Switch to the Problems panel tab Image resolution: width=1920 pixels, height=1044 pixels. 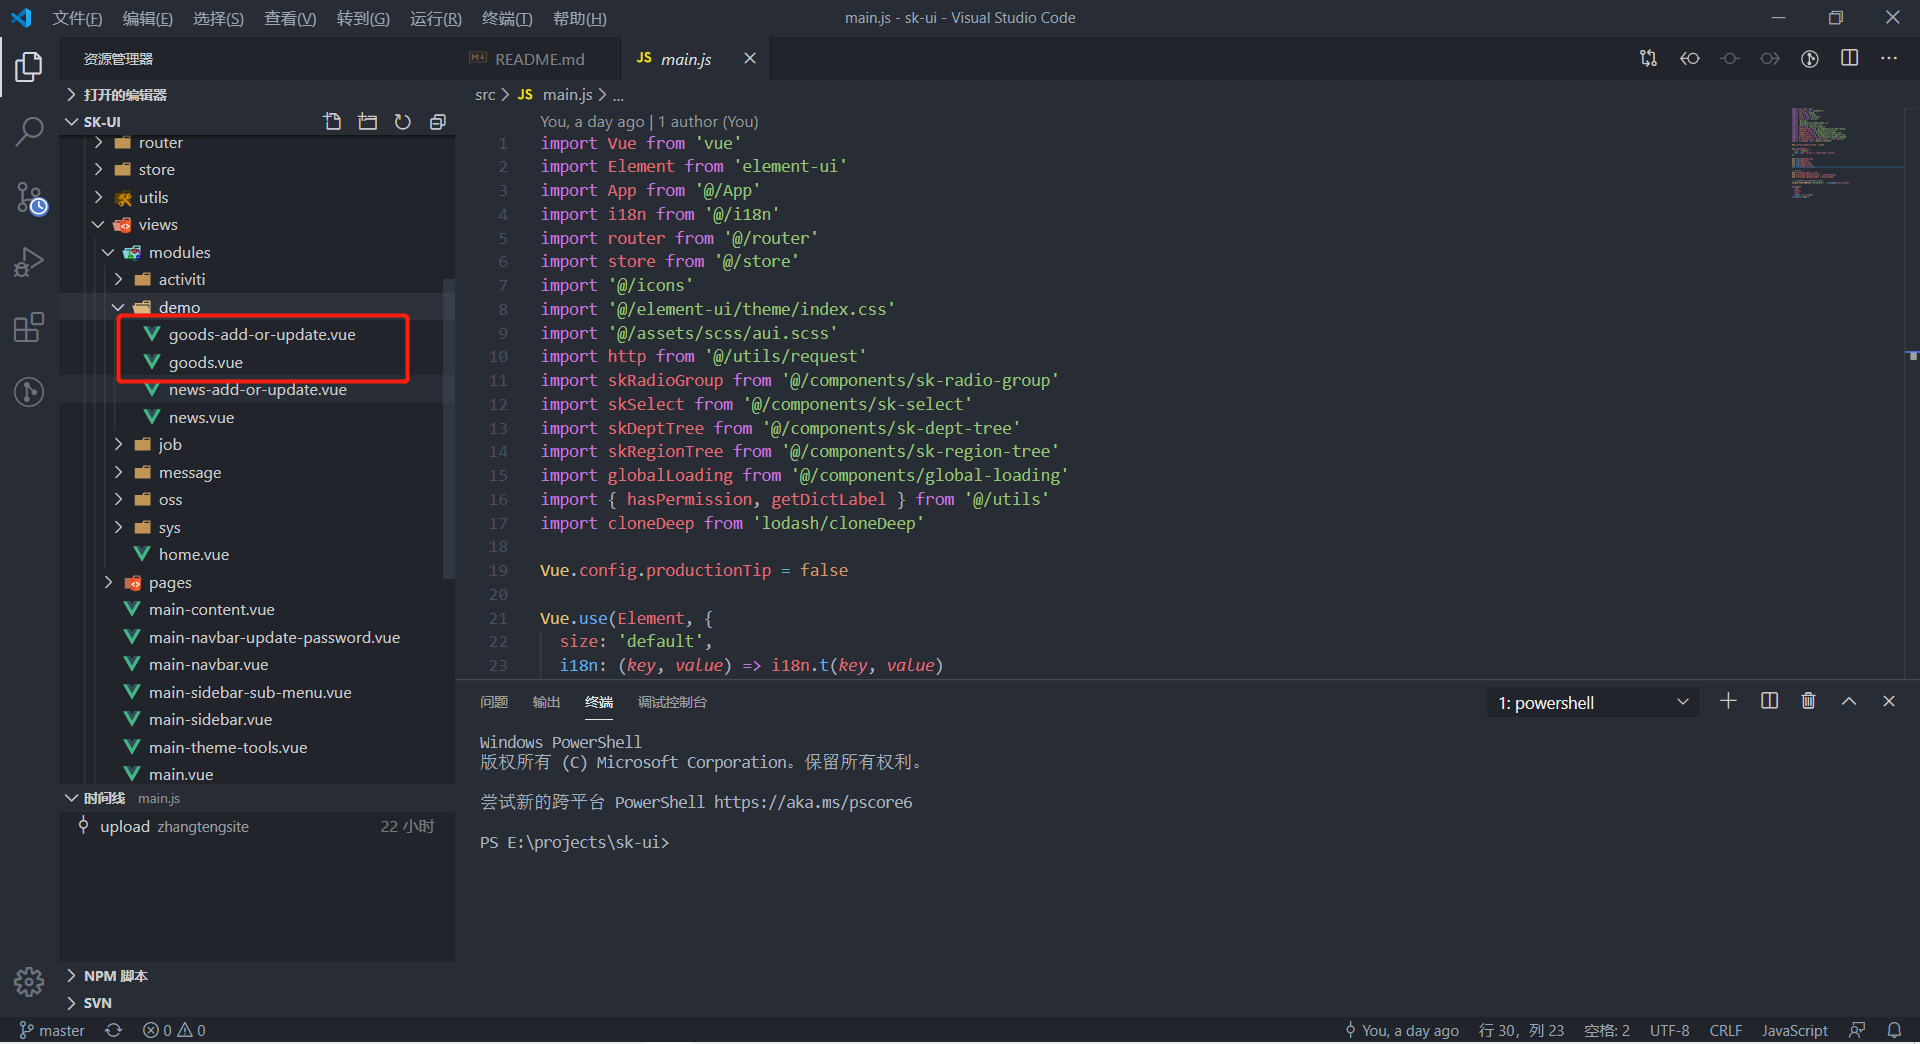click(494, 702)
